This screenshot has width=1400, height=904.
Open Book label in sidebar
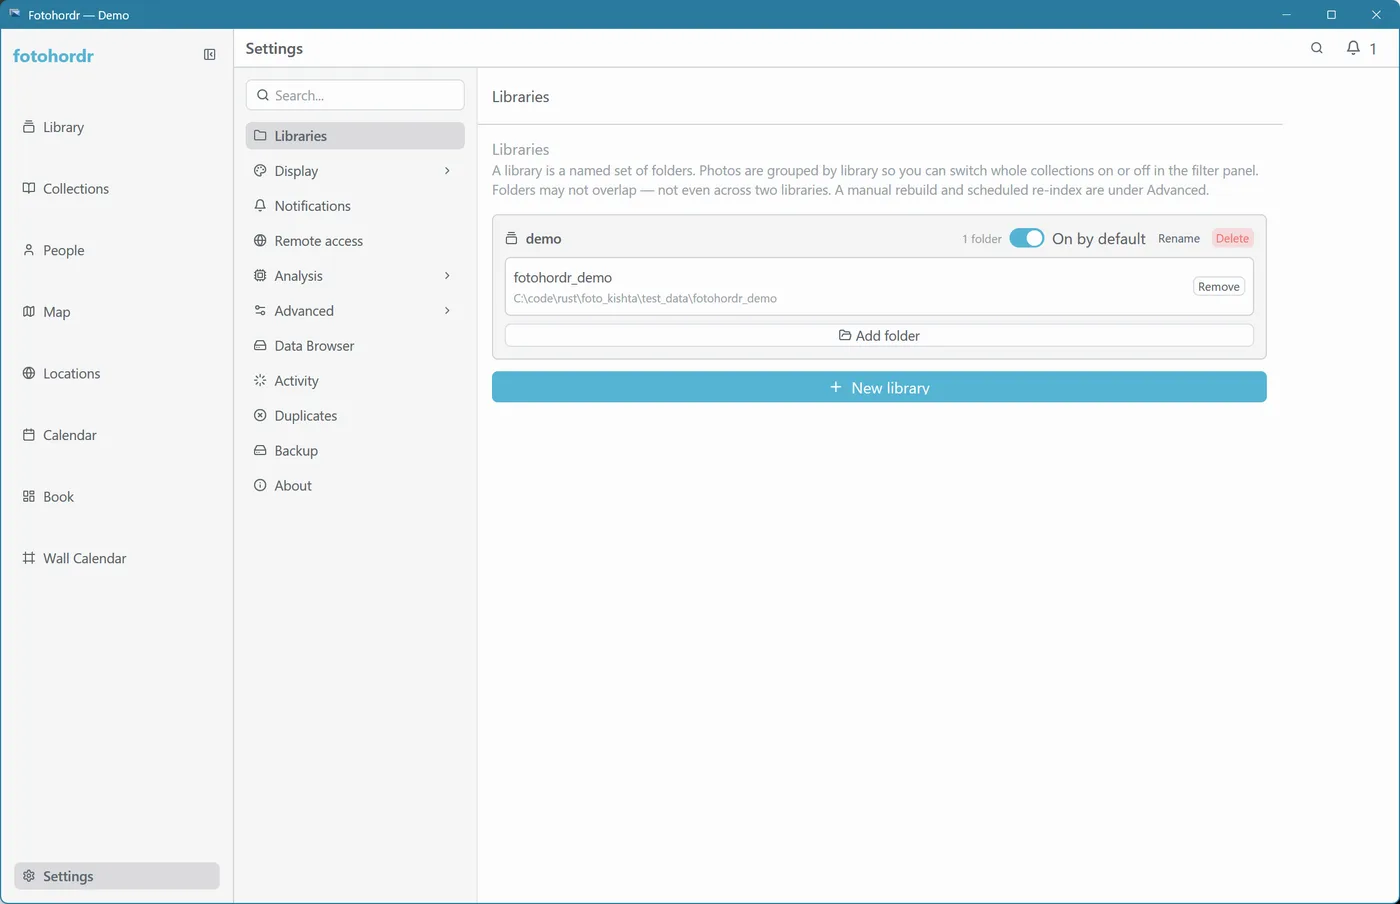tap(58, 496)
